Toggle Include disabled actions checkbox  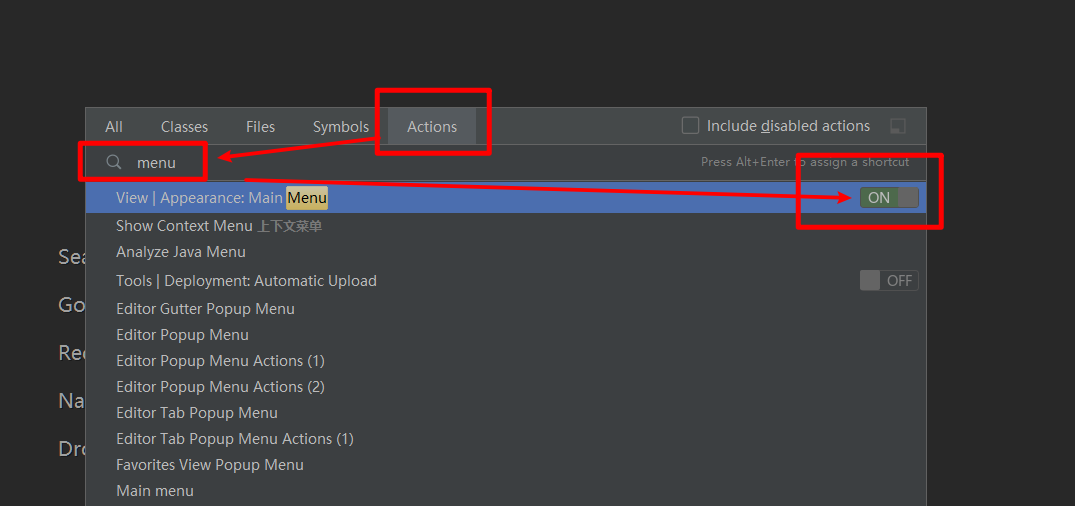[690, 126]
